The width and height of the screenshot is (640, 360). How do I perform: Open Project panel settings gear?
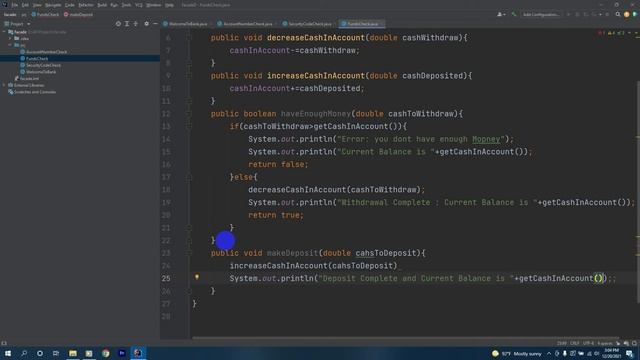(x=147, y=24)
